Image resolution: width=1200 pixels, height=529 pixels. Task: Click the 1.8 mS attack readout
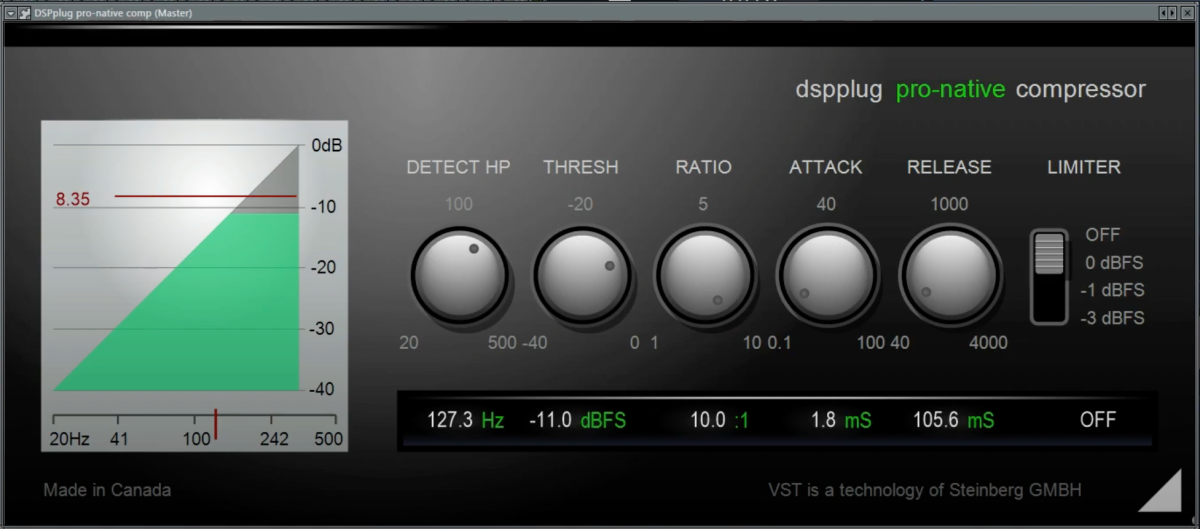(841, 420)
